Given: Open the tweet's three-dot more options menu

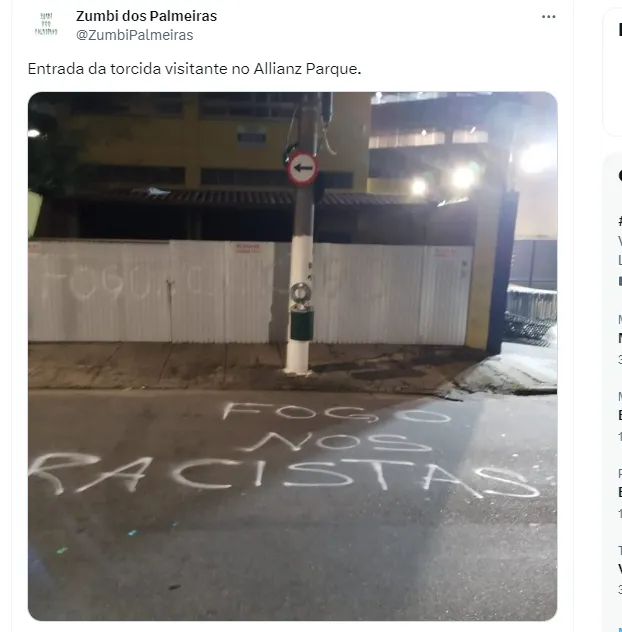Looking at the screenshot, I should (548, 17).
